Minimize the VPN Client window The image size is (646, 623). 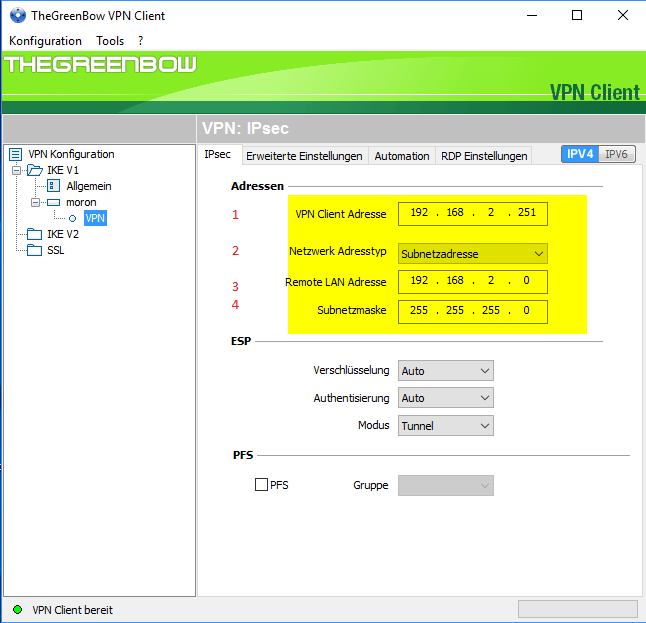point(532,15)
